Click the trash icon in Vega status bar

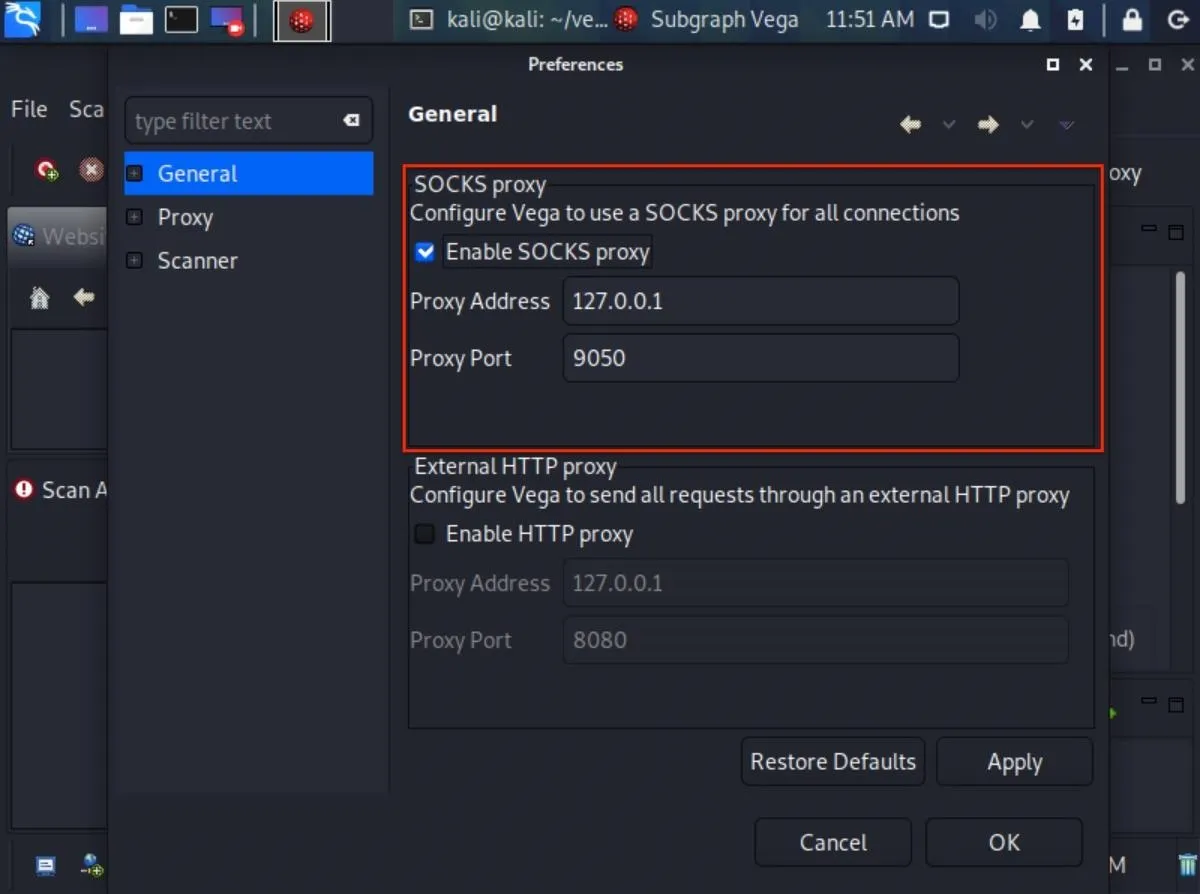pos(1186,865)
